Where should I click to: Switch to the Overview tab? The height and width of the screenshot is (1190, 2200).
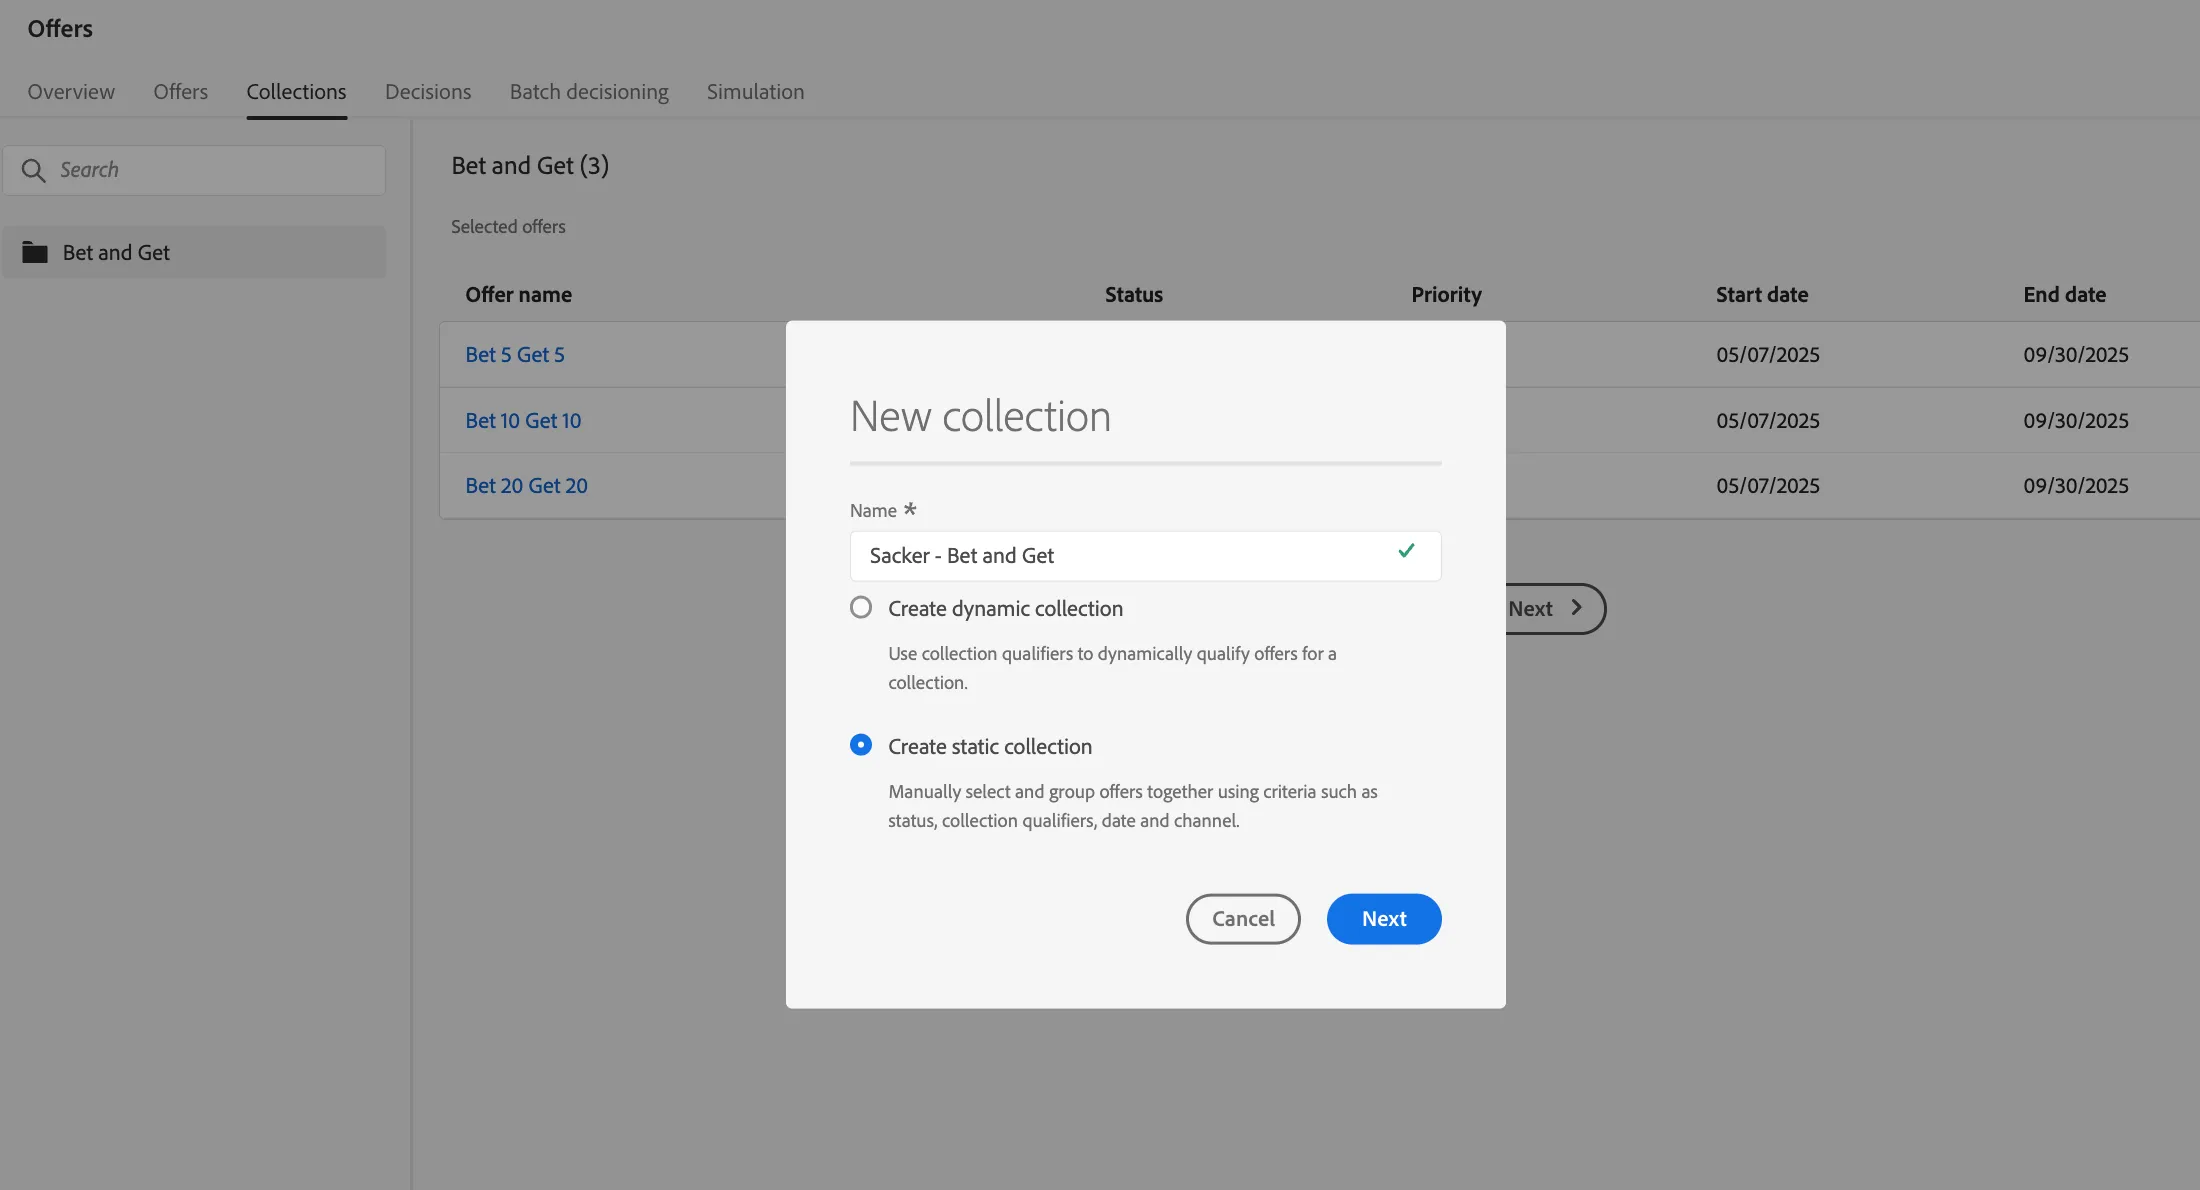pos(71,92)
